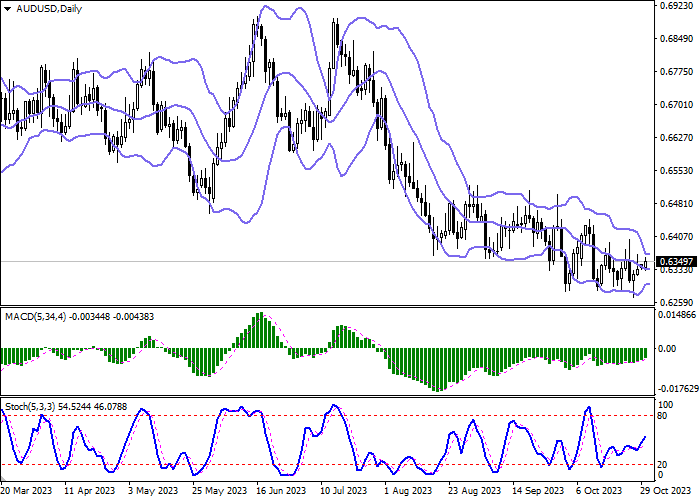The width and height of the screenshot is (700, 500).
Task: Click the AUDUSD,Daily chart title
Action: point(49,9)
